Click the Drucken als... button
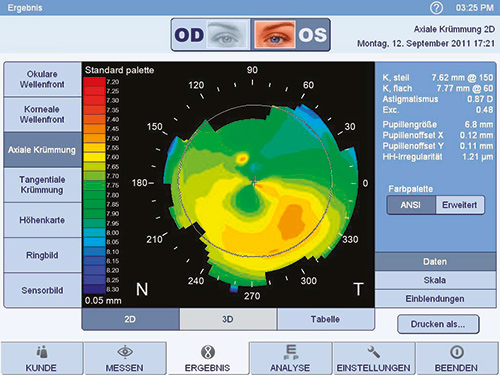500x375 pixels. coord(438,324)
